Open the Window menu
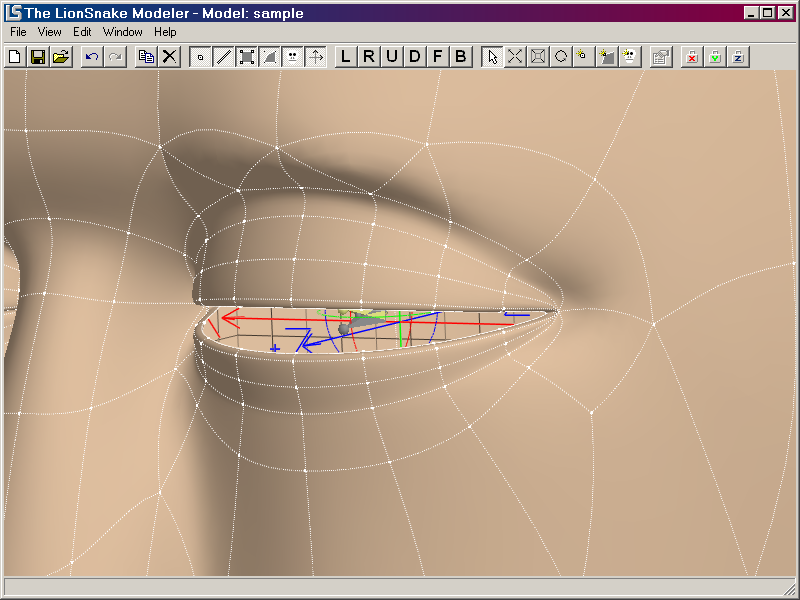 (123, 32)
